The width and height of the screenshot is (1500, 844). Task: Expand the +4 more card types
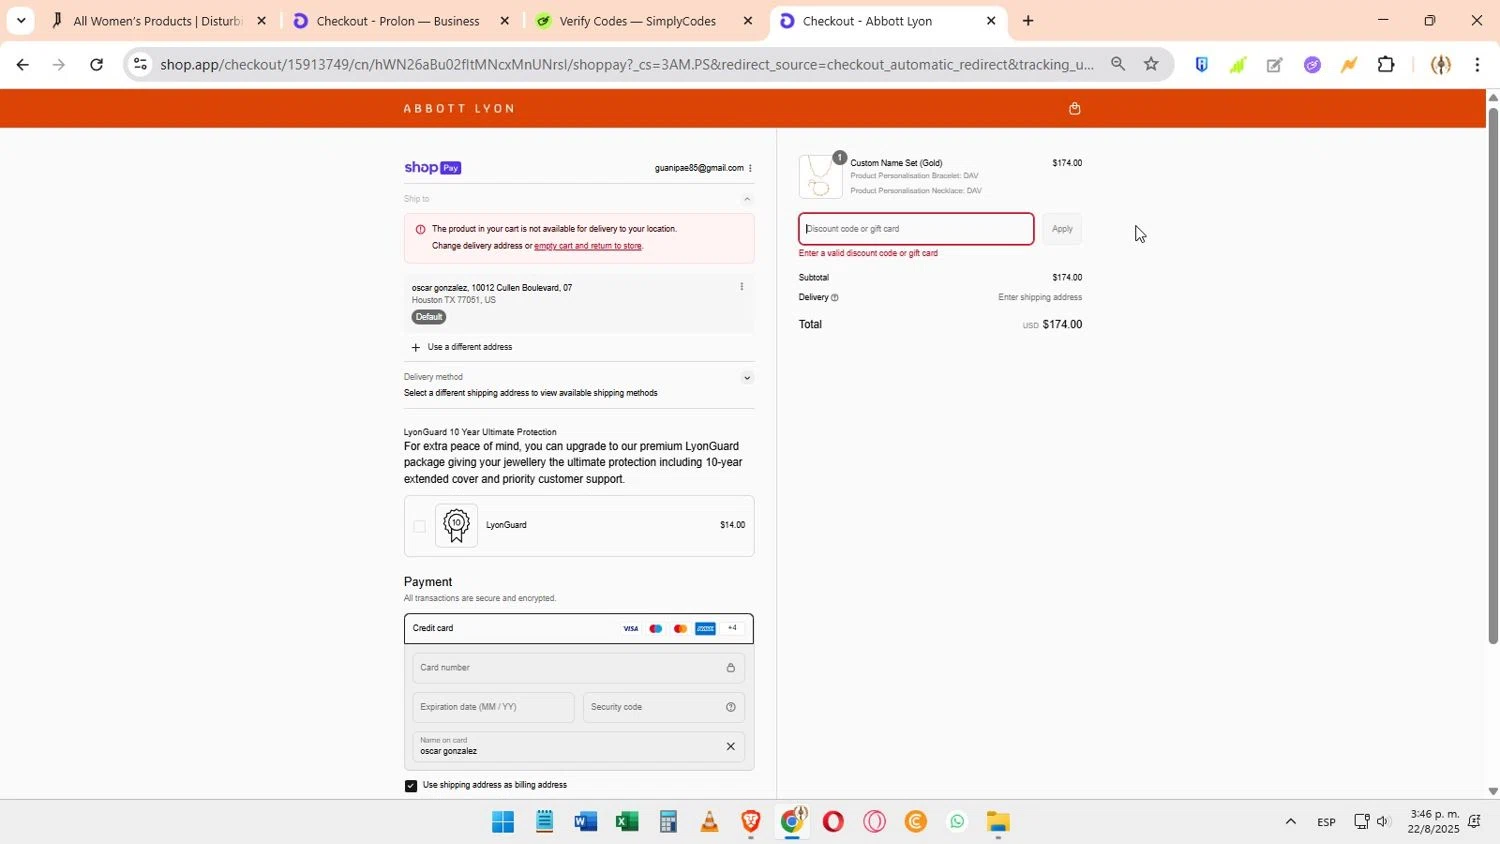(732, 628)
